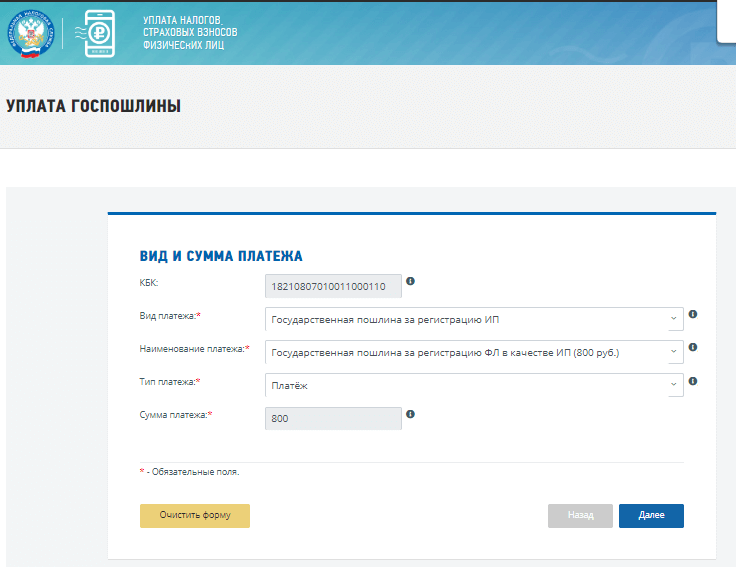Click info icon beside Тип платежа dropdown

tap(692, 381)
